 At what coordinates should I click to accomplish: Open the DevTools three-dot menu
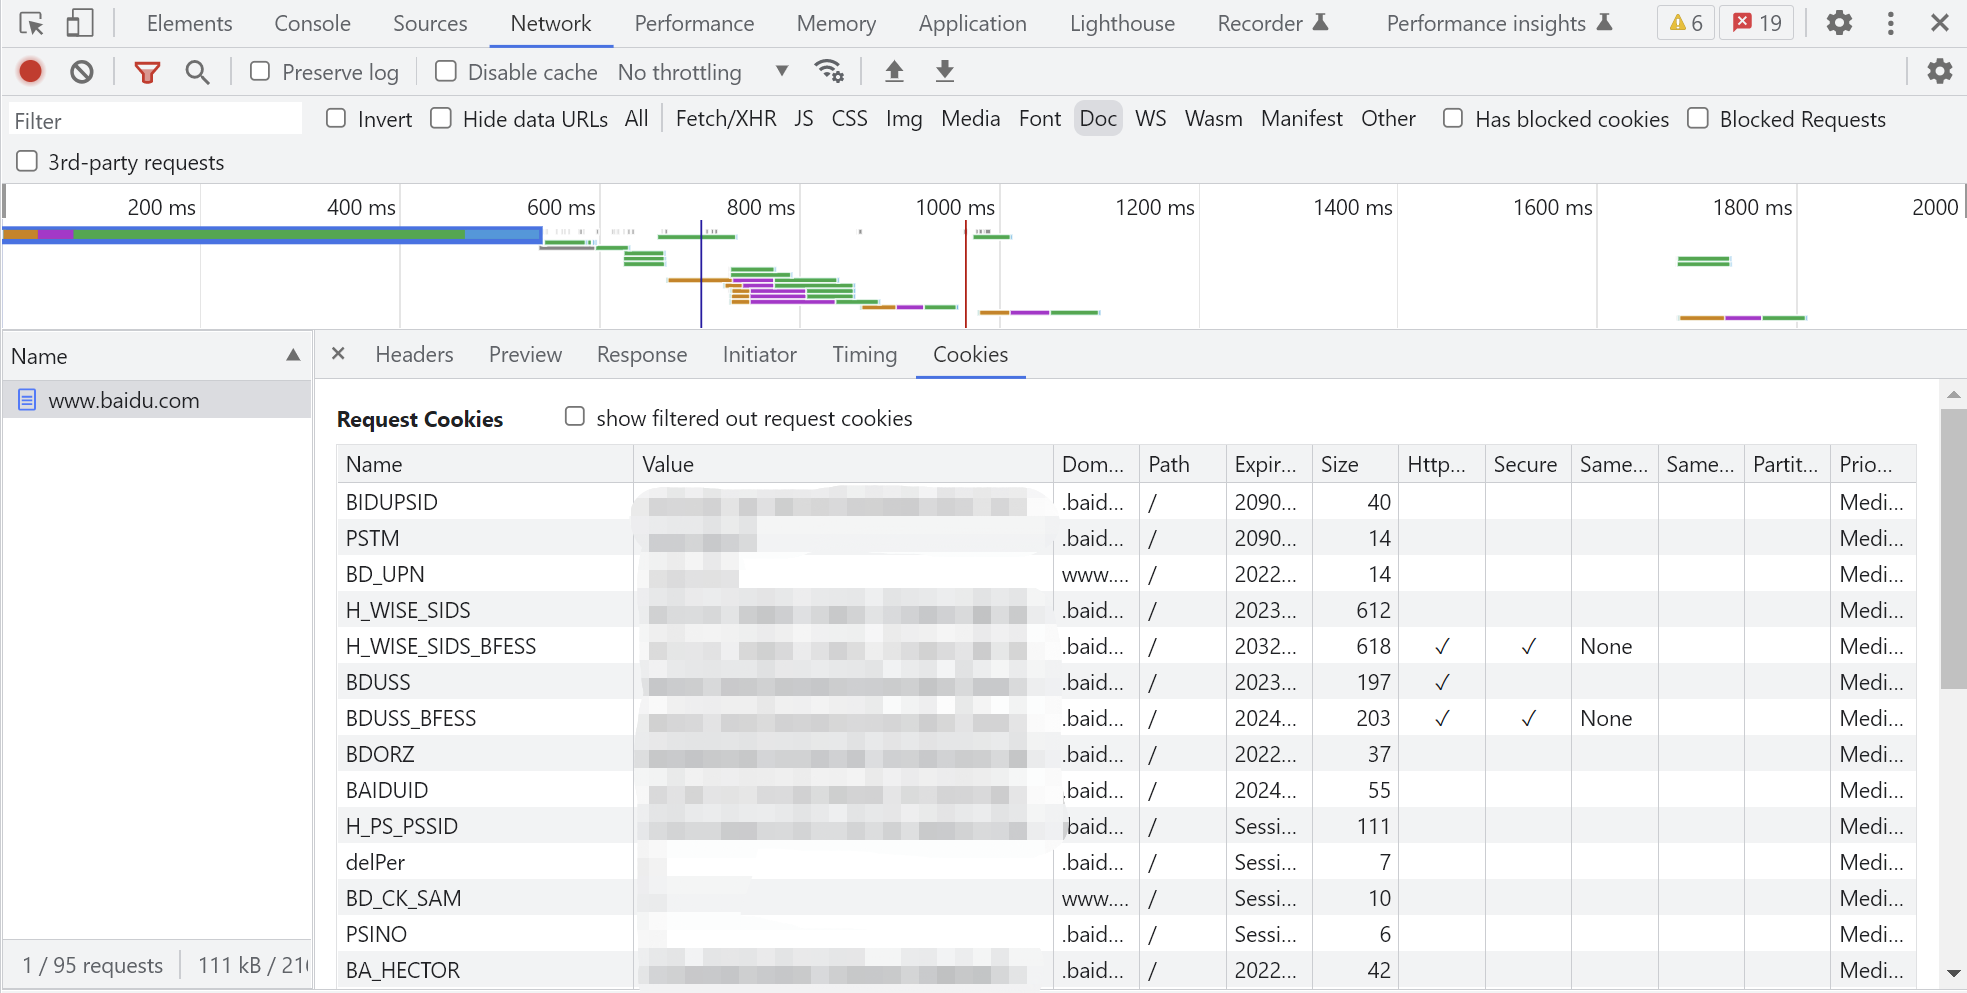(1889, 23)
